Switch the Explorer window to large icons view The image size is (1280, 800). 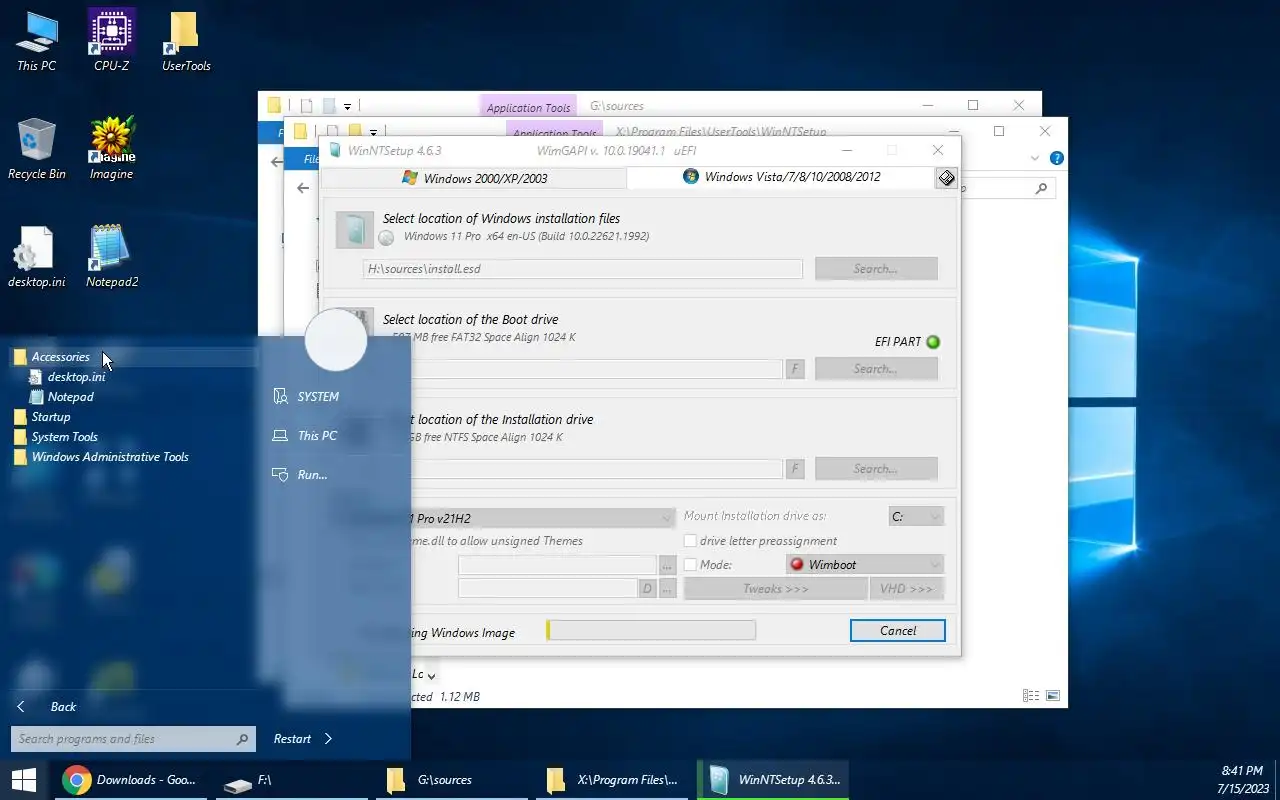pos(1053,696)
